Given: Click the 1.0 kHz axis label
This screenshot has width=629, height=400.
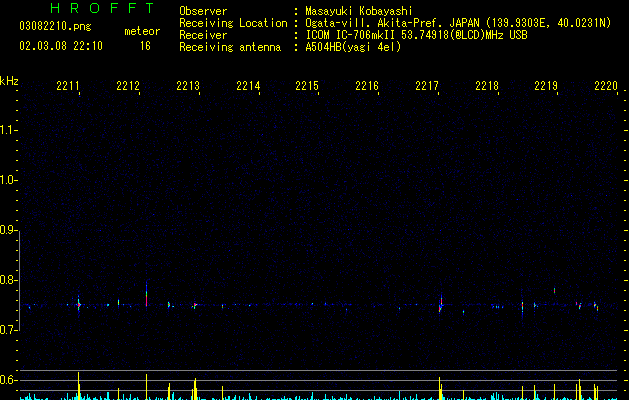Looking at the screenshot, I should 9,180.
